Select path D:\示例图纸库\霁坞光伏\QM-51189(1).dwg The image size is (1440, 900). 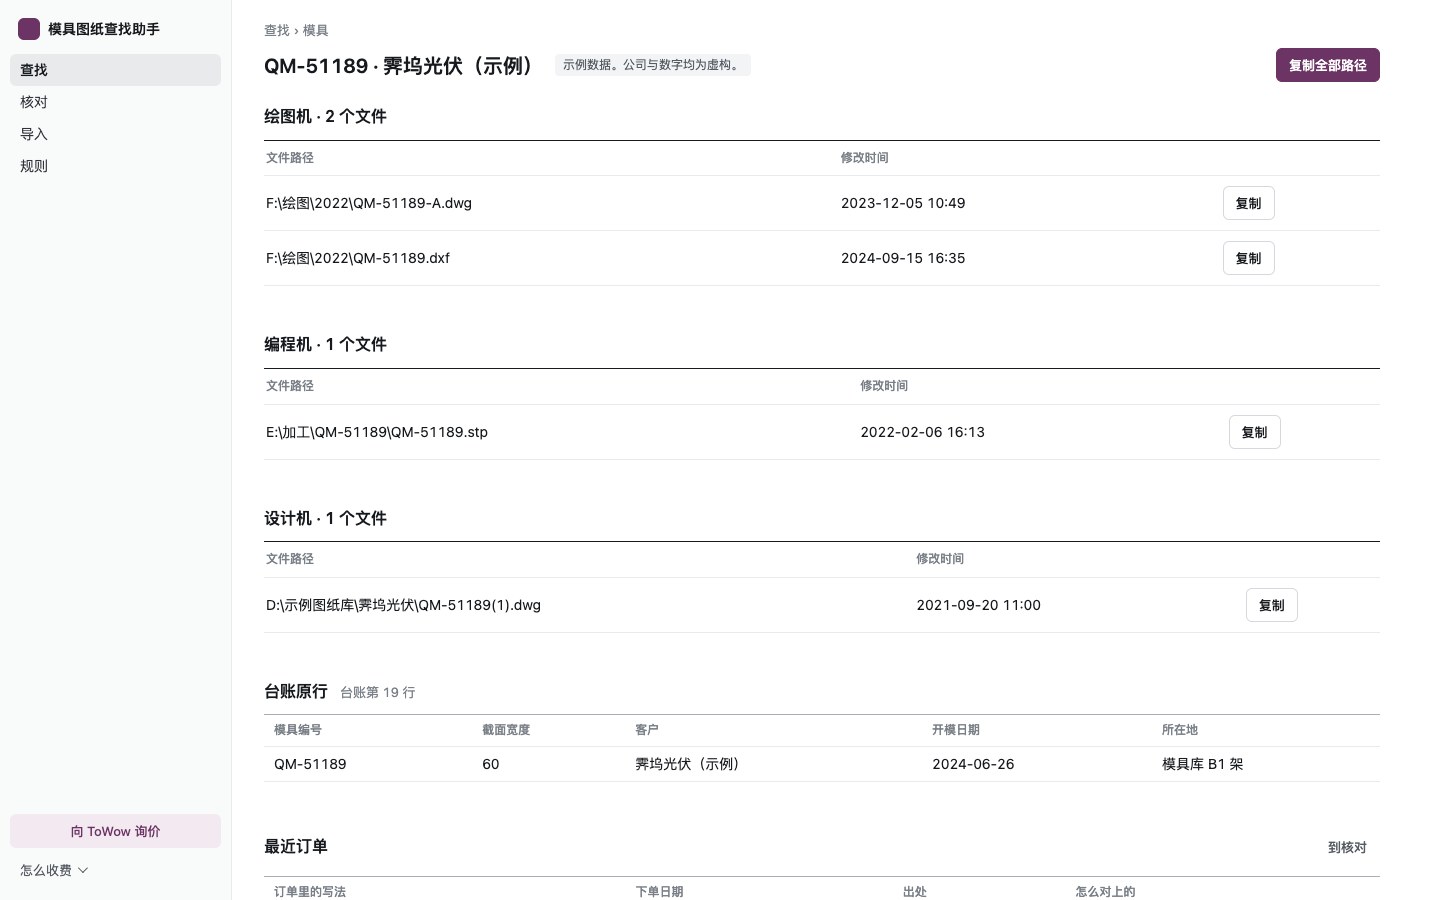coord(403,605)
